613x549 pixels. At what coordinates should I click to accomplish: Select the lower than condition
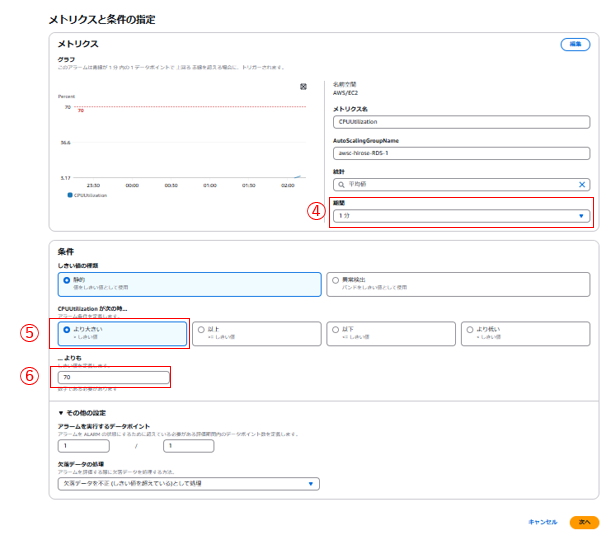coord(525,334)
